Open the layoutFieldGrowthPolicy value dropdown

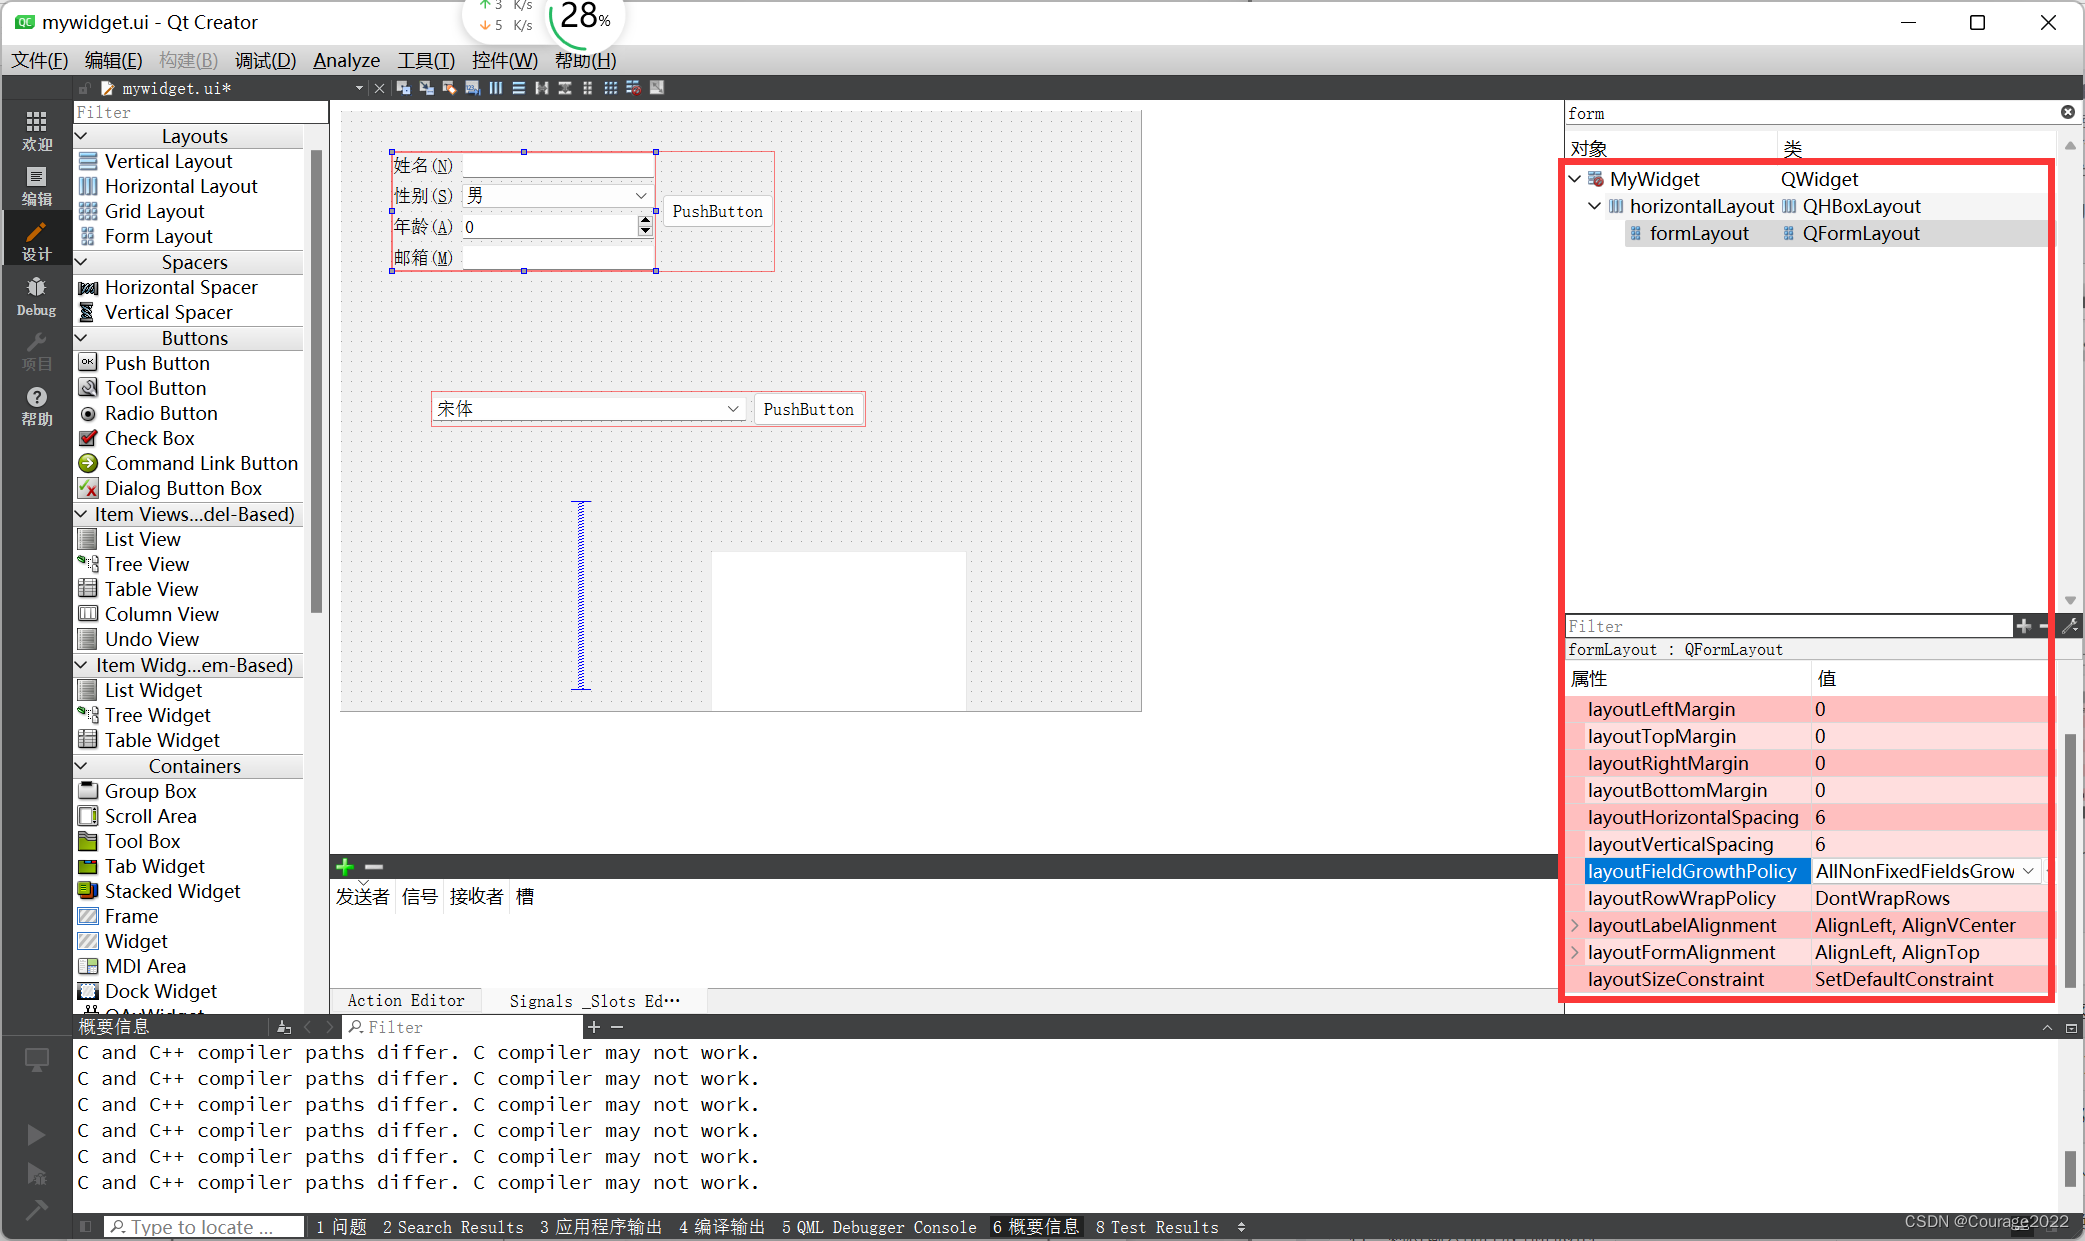coord(2027,871)
